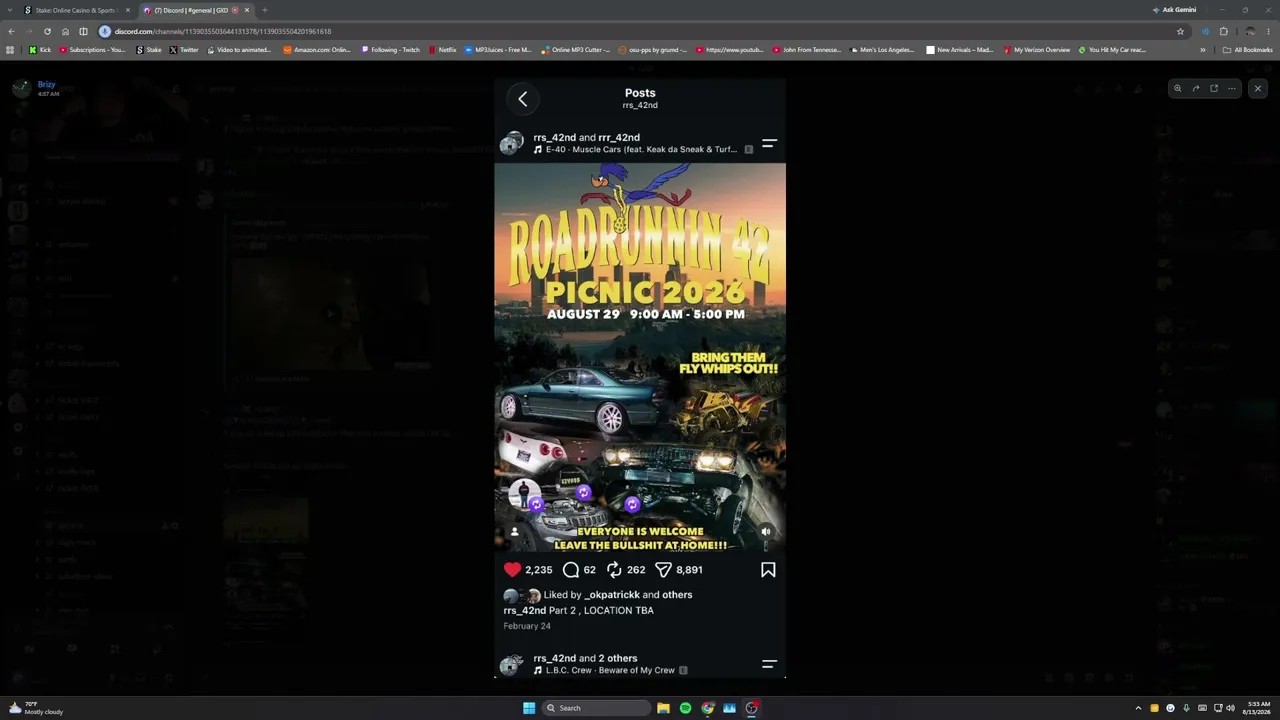Open Spotify from the taskbar
Screen dimensions: 1280x720
pyautogui.click(x=685, y=708)
